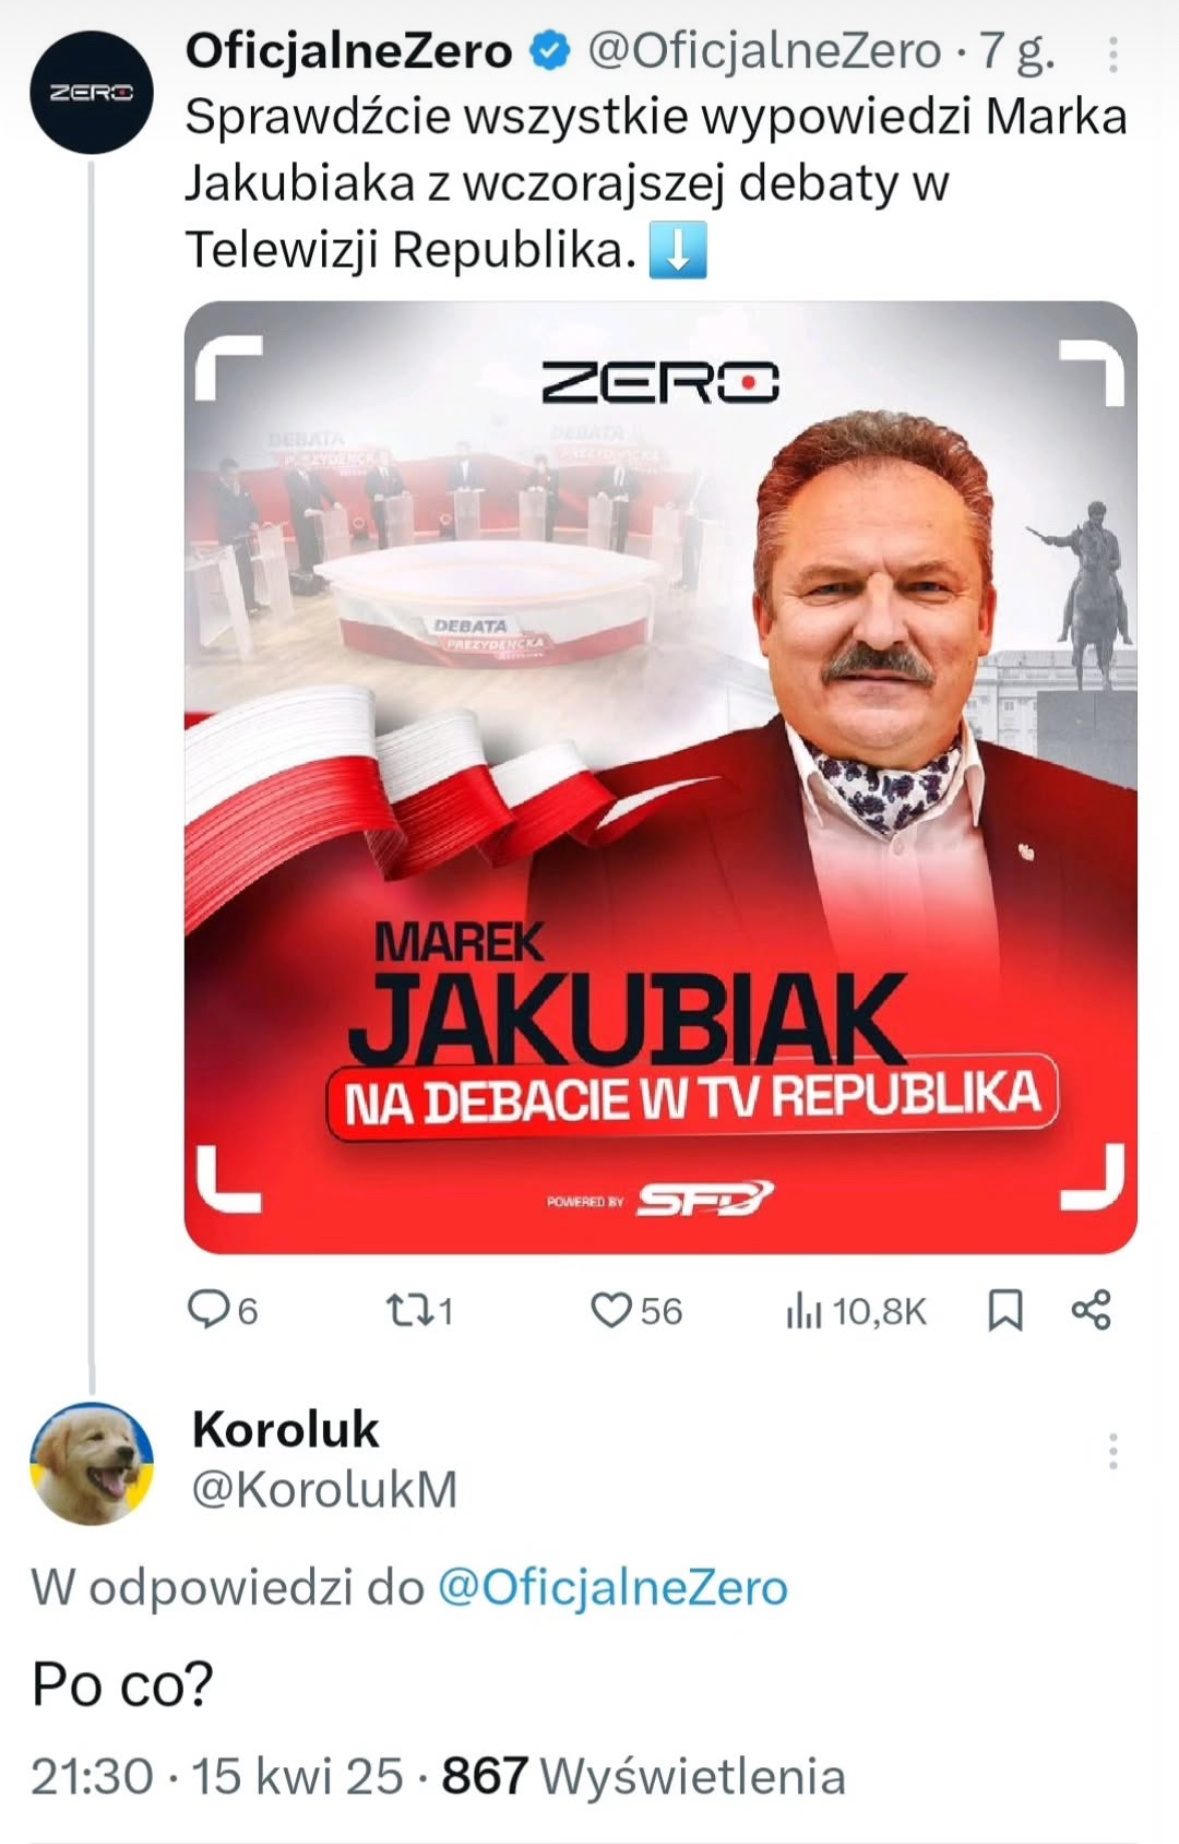Open the @KorolukM handle
Viewport: 1179px width, 1844px height.
coord(324,1489)
